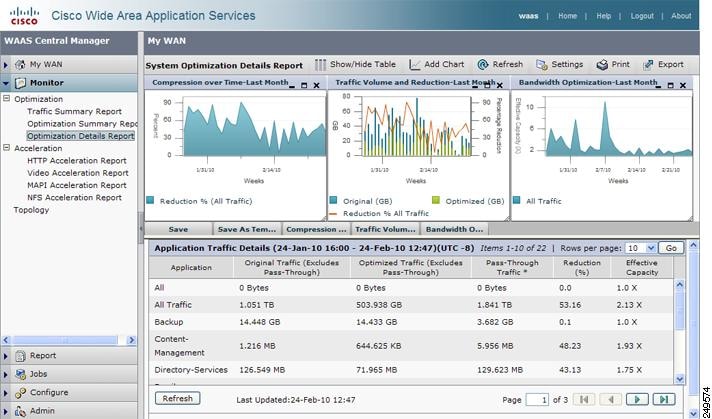Close Bandwidth Optimization chart
The height and width of the screenshot is (419, 712).
coord(682,85)
